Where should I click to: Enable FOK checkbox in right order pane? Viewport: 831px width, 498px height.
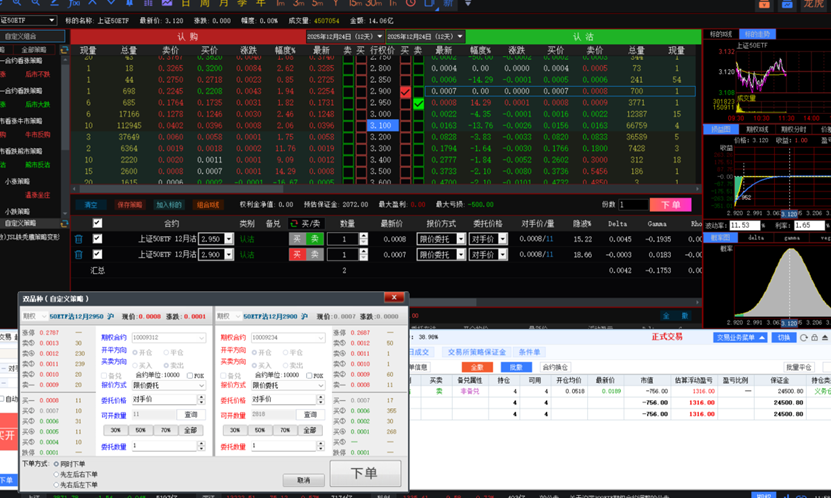click(x=309, y=375)
